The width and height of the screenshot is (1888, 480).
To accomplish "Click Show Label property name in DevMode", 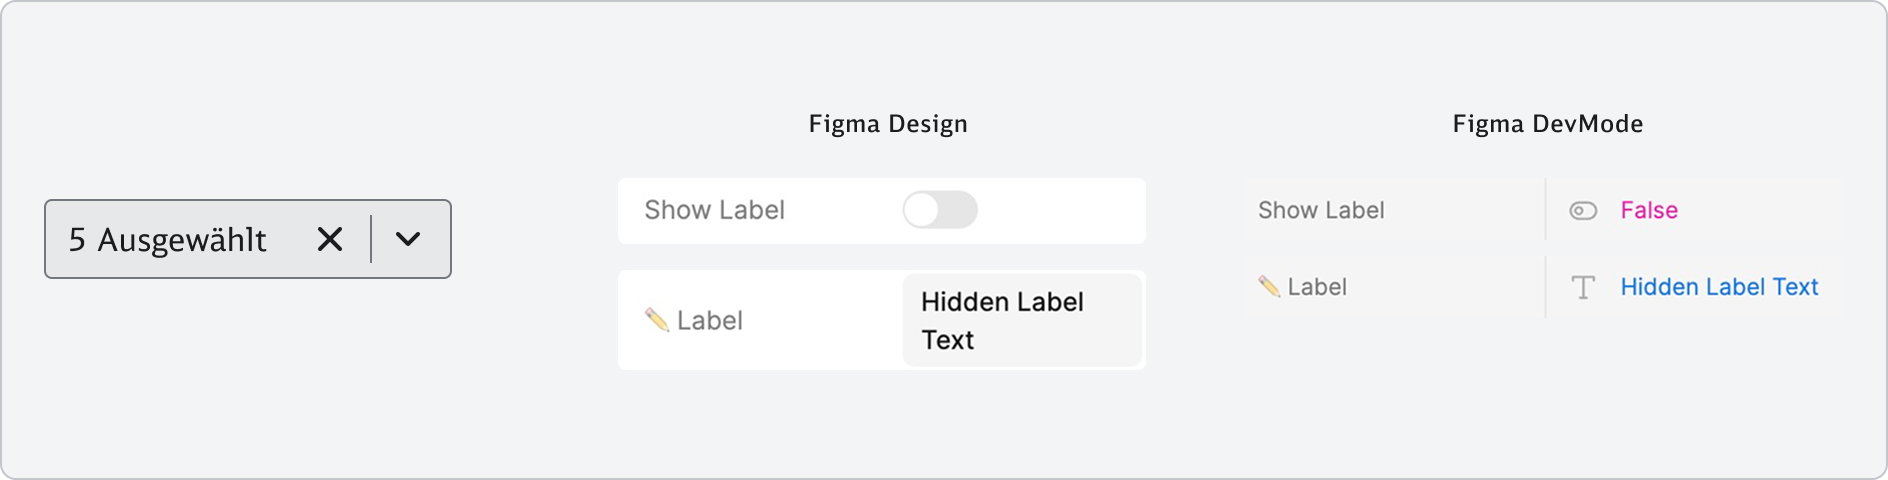I will (x=1321, y=210).
